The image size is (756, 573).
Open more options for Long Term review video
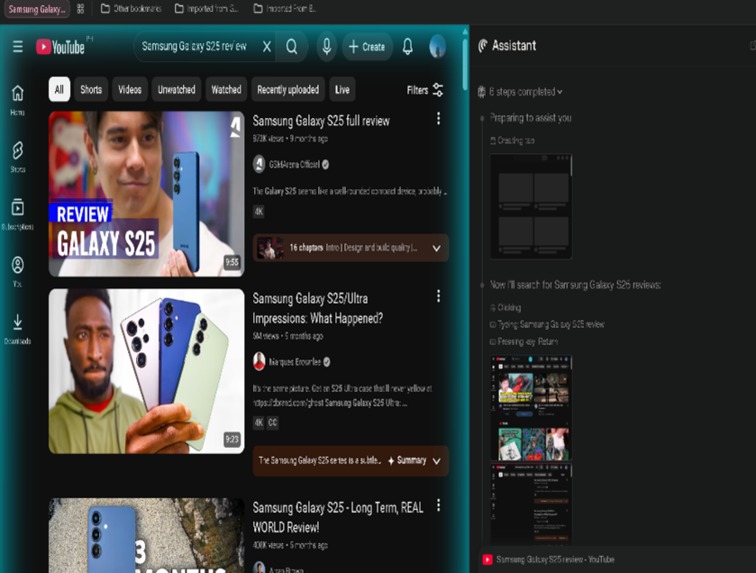(438, 505)
